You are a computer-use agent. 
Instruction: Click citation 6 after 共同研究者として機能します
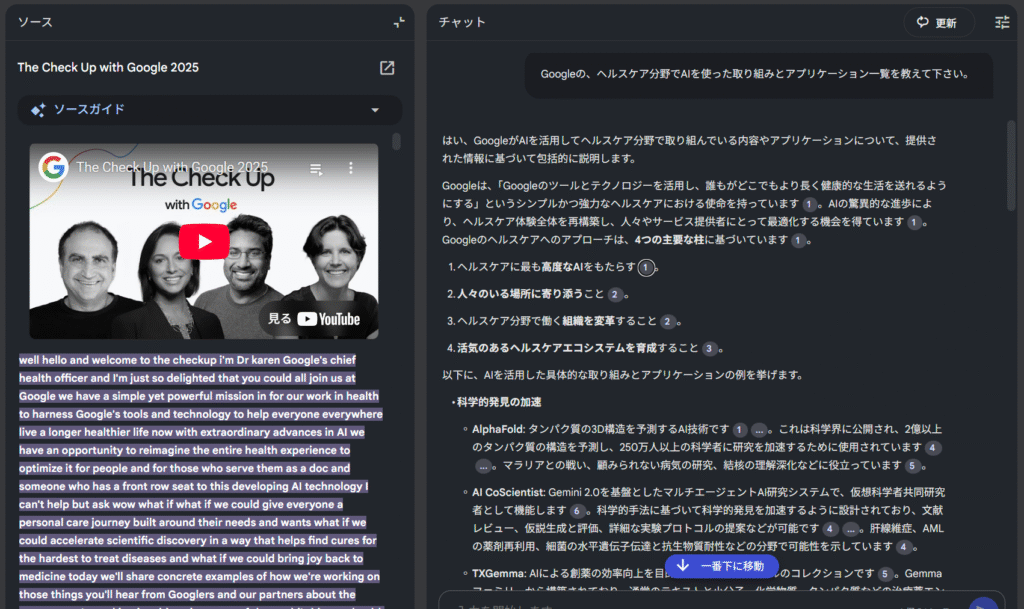tap(577, 511)
